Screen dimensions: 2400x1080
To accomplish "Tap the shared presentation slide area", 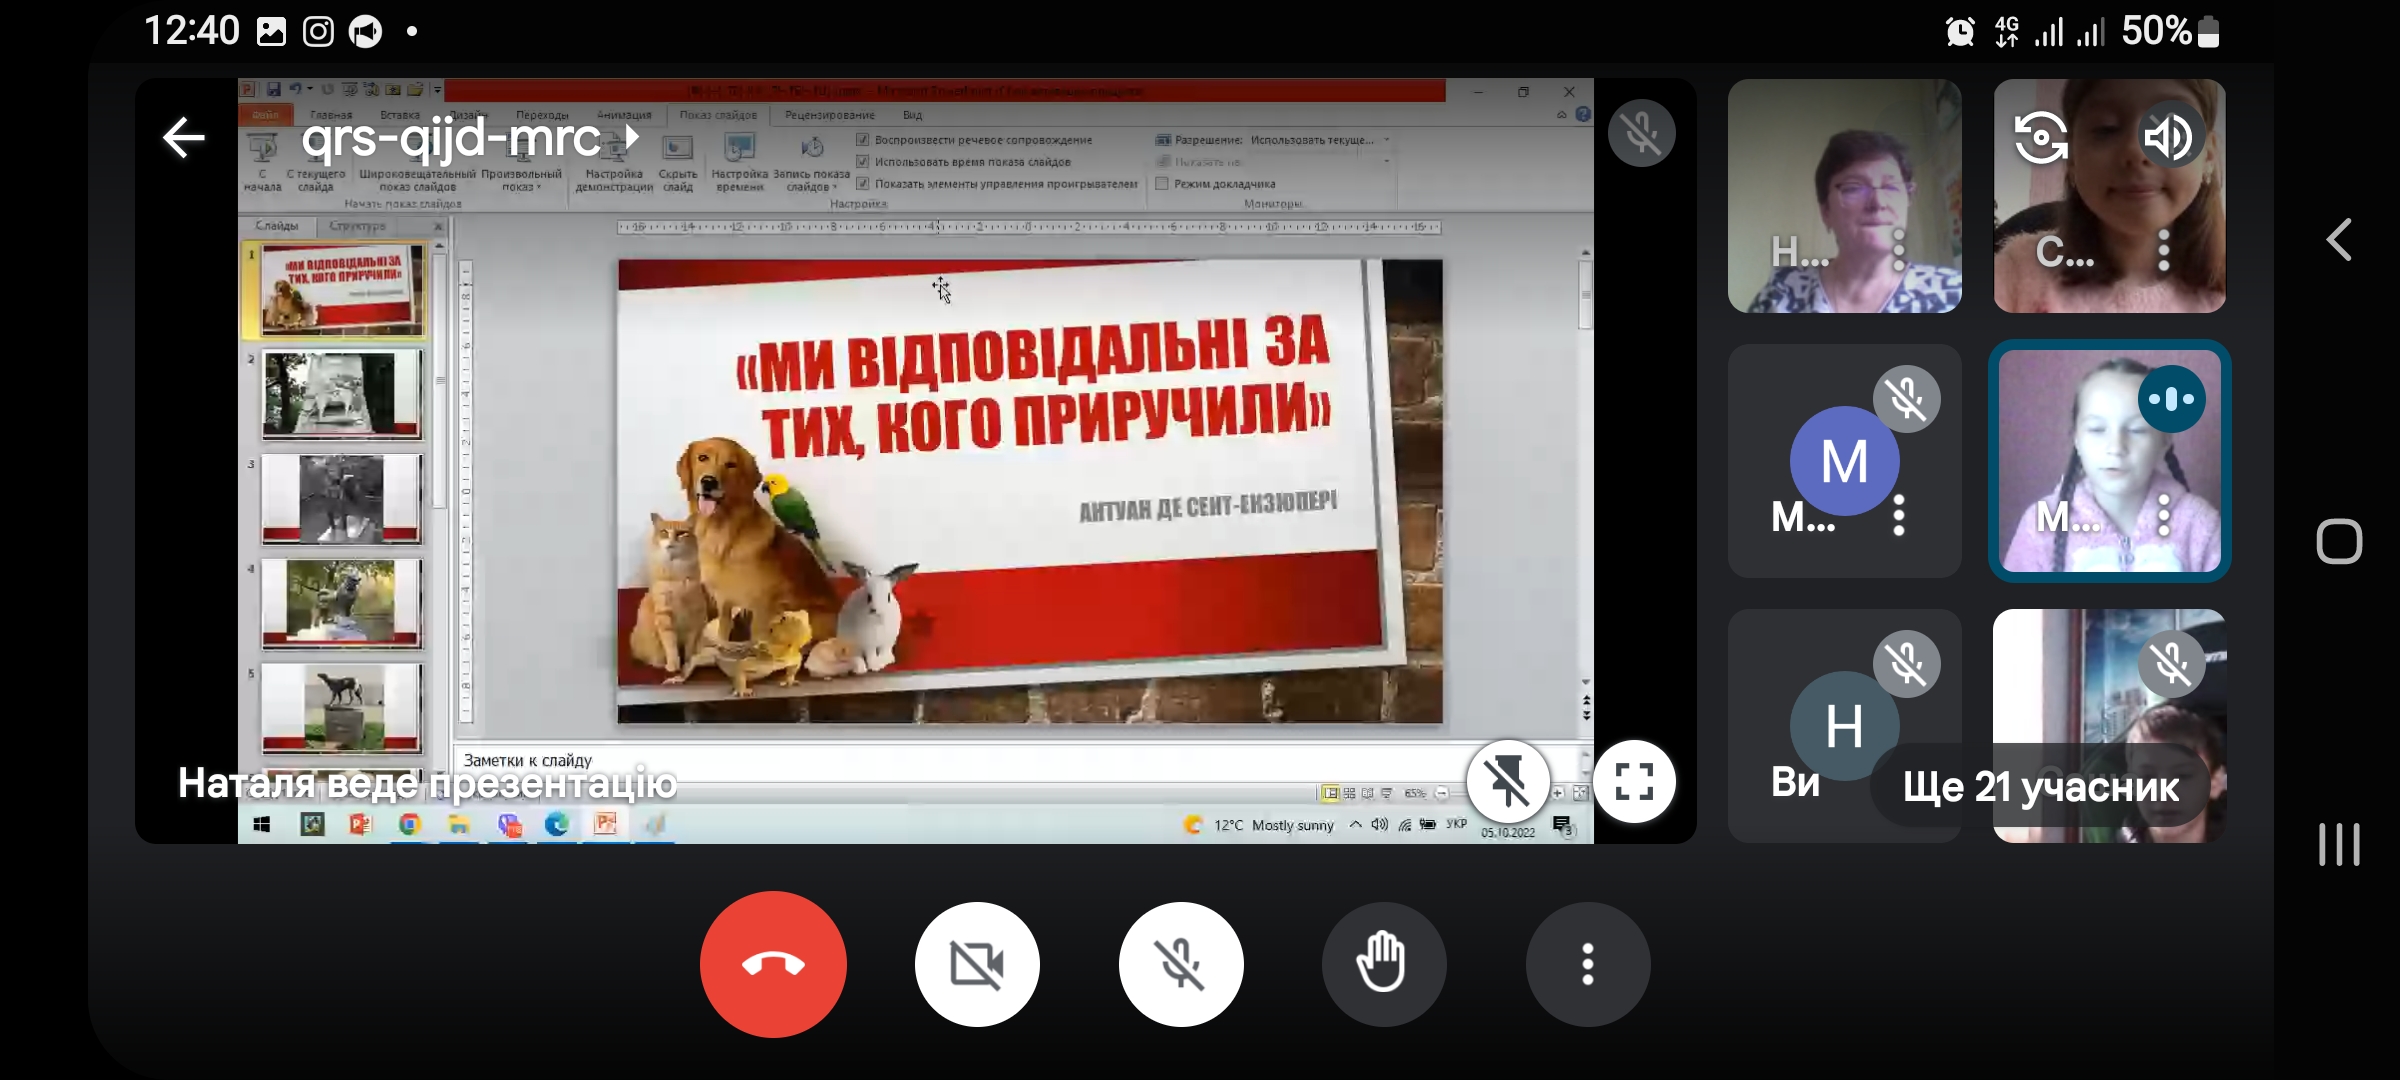I will (x=1030, y=490).
